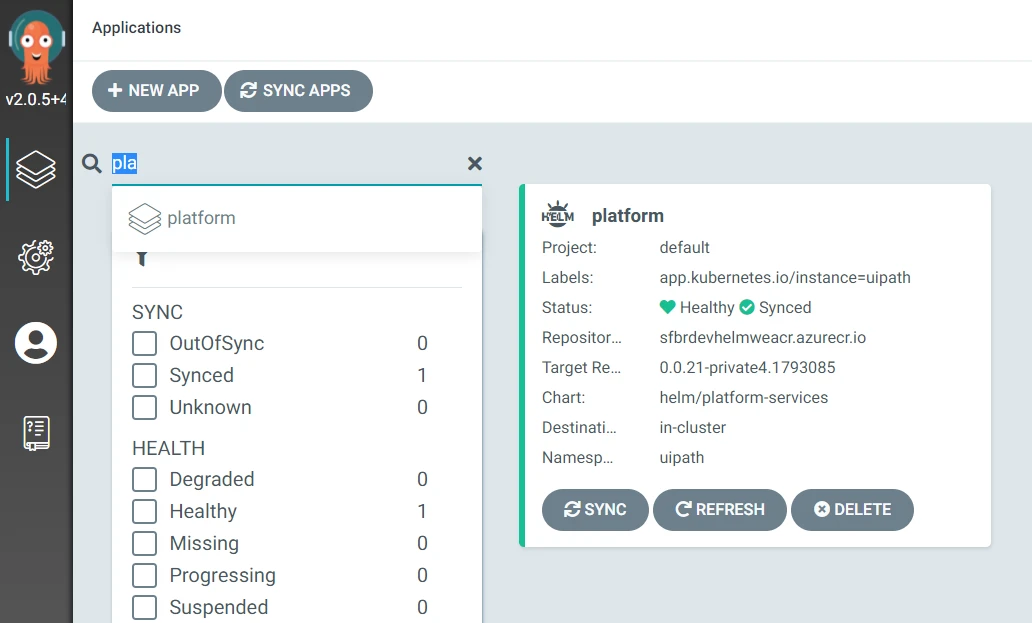Image resolution: width=1032 pixels, height=623 pixels.
Task: Click the filter funnel icon
Action: click(142, 258)
